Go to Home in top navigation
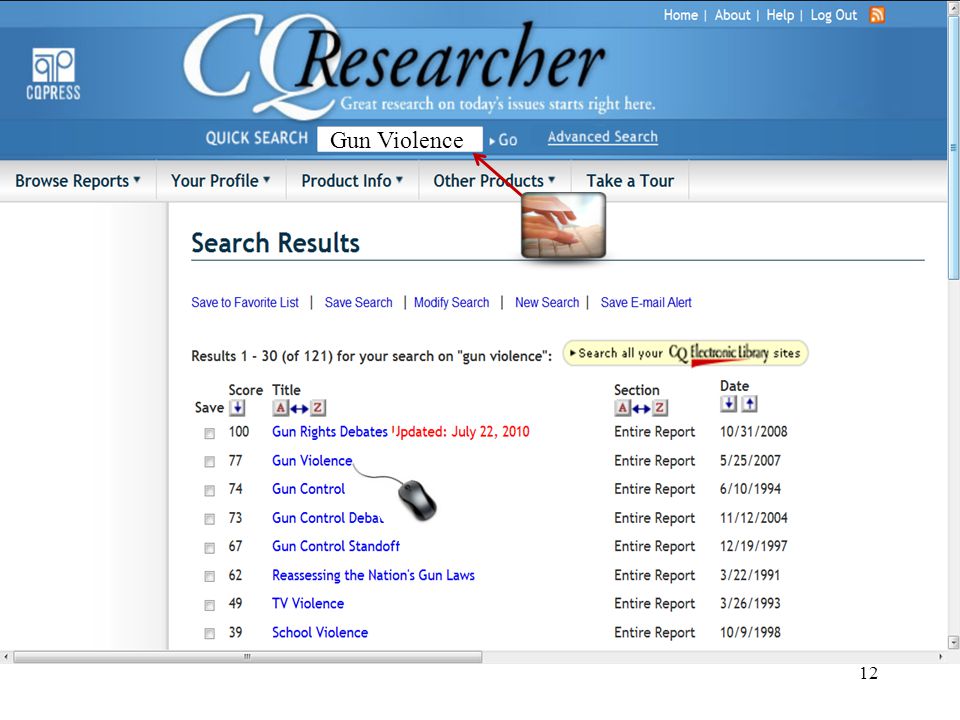This screenshot has width=960, height=720. 680,15
